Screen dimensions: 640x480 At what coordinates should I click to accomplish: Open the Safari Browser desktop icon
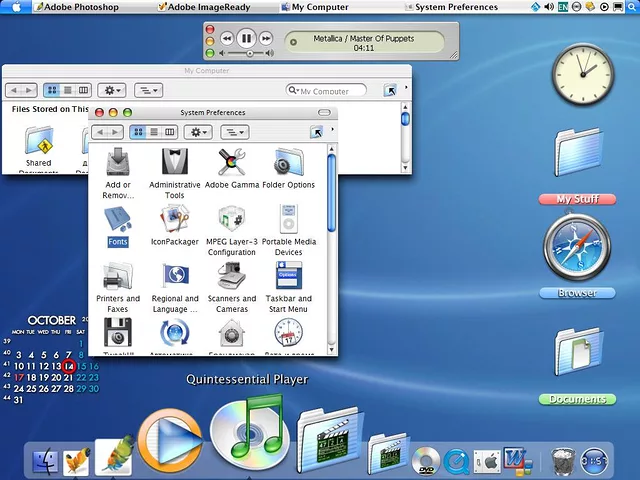576,248
